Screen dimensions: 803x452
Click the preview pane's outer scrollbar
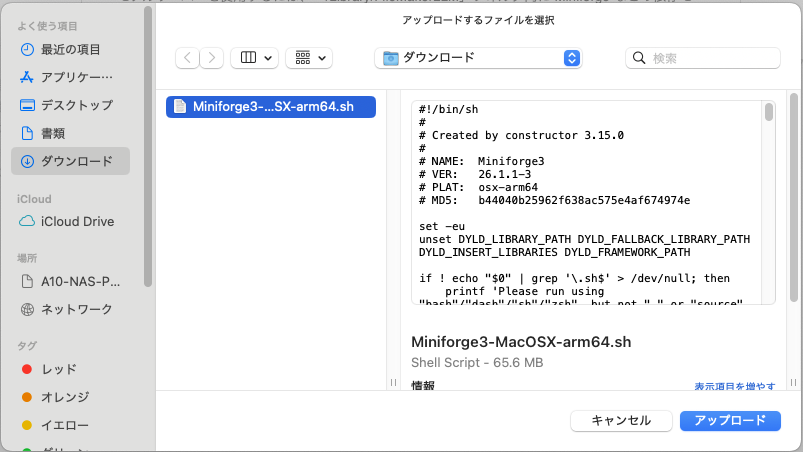794,197
